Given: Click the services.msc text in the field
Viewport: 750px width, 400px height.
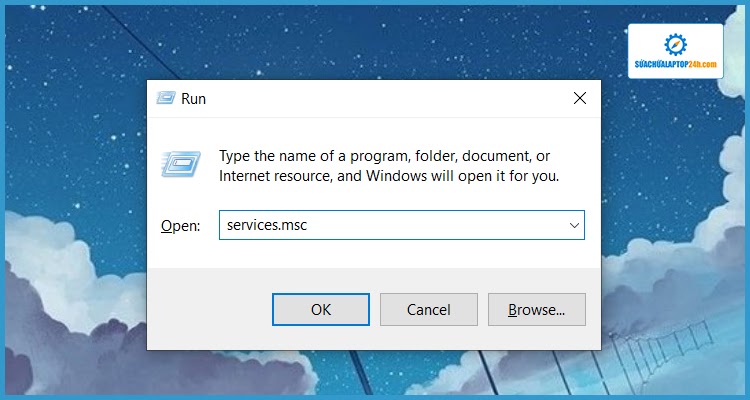Looking at the screenshot, I should [267, 226].
